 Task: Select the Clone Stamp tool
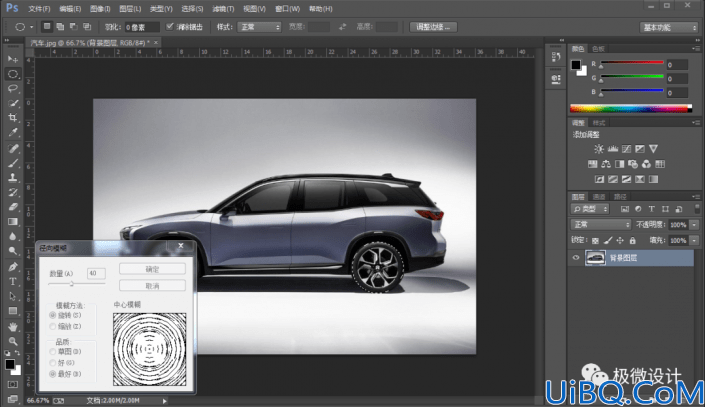pos(13,178)
